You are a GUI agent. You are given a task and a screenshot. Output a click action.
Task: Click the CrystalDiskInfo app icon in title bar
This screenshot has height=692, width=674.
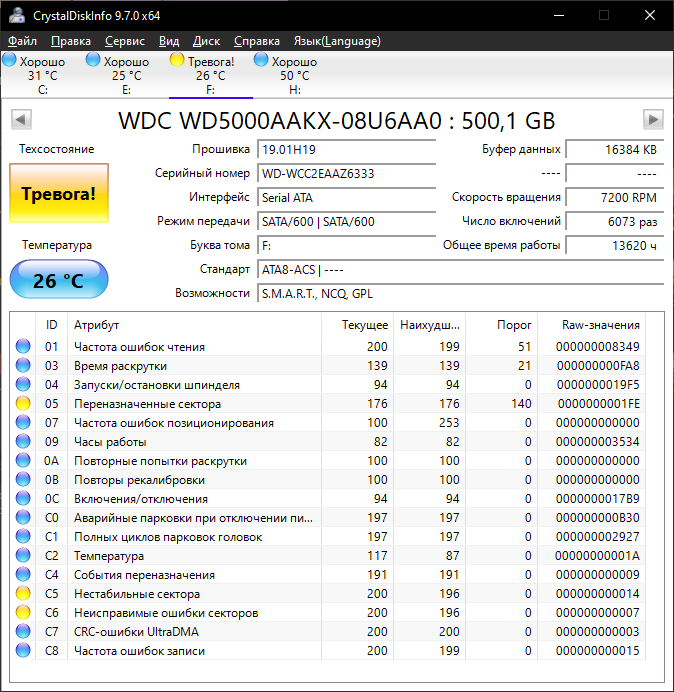(14, 16)
